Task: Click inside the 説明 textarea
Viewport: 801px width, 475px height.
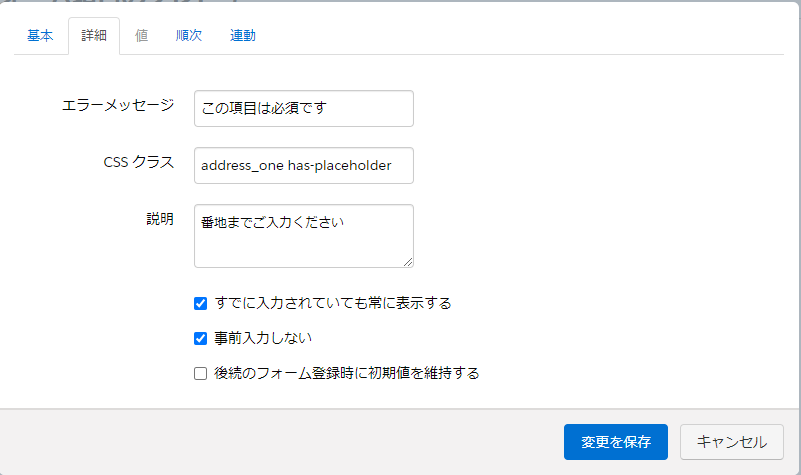Action: [303, 236]
